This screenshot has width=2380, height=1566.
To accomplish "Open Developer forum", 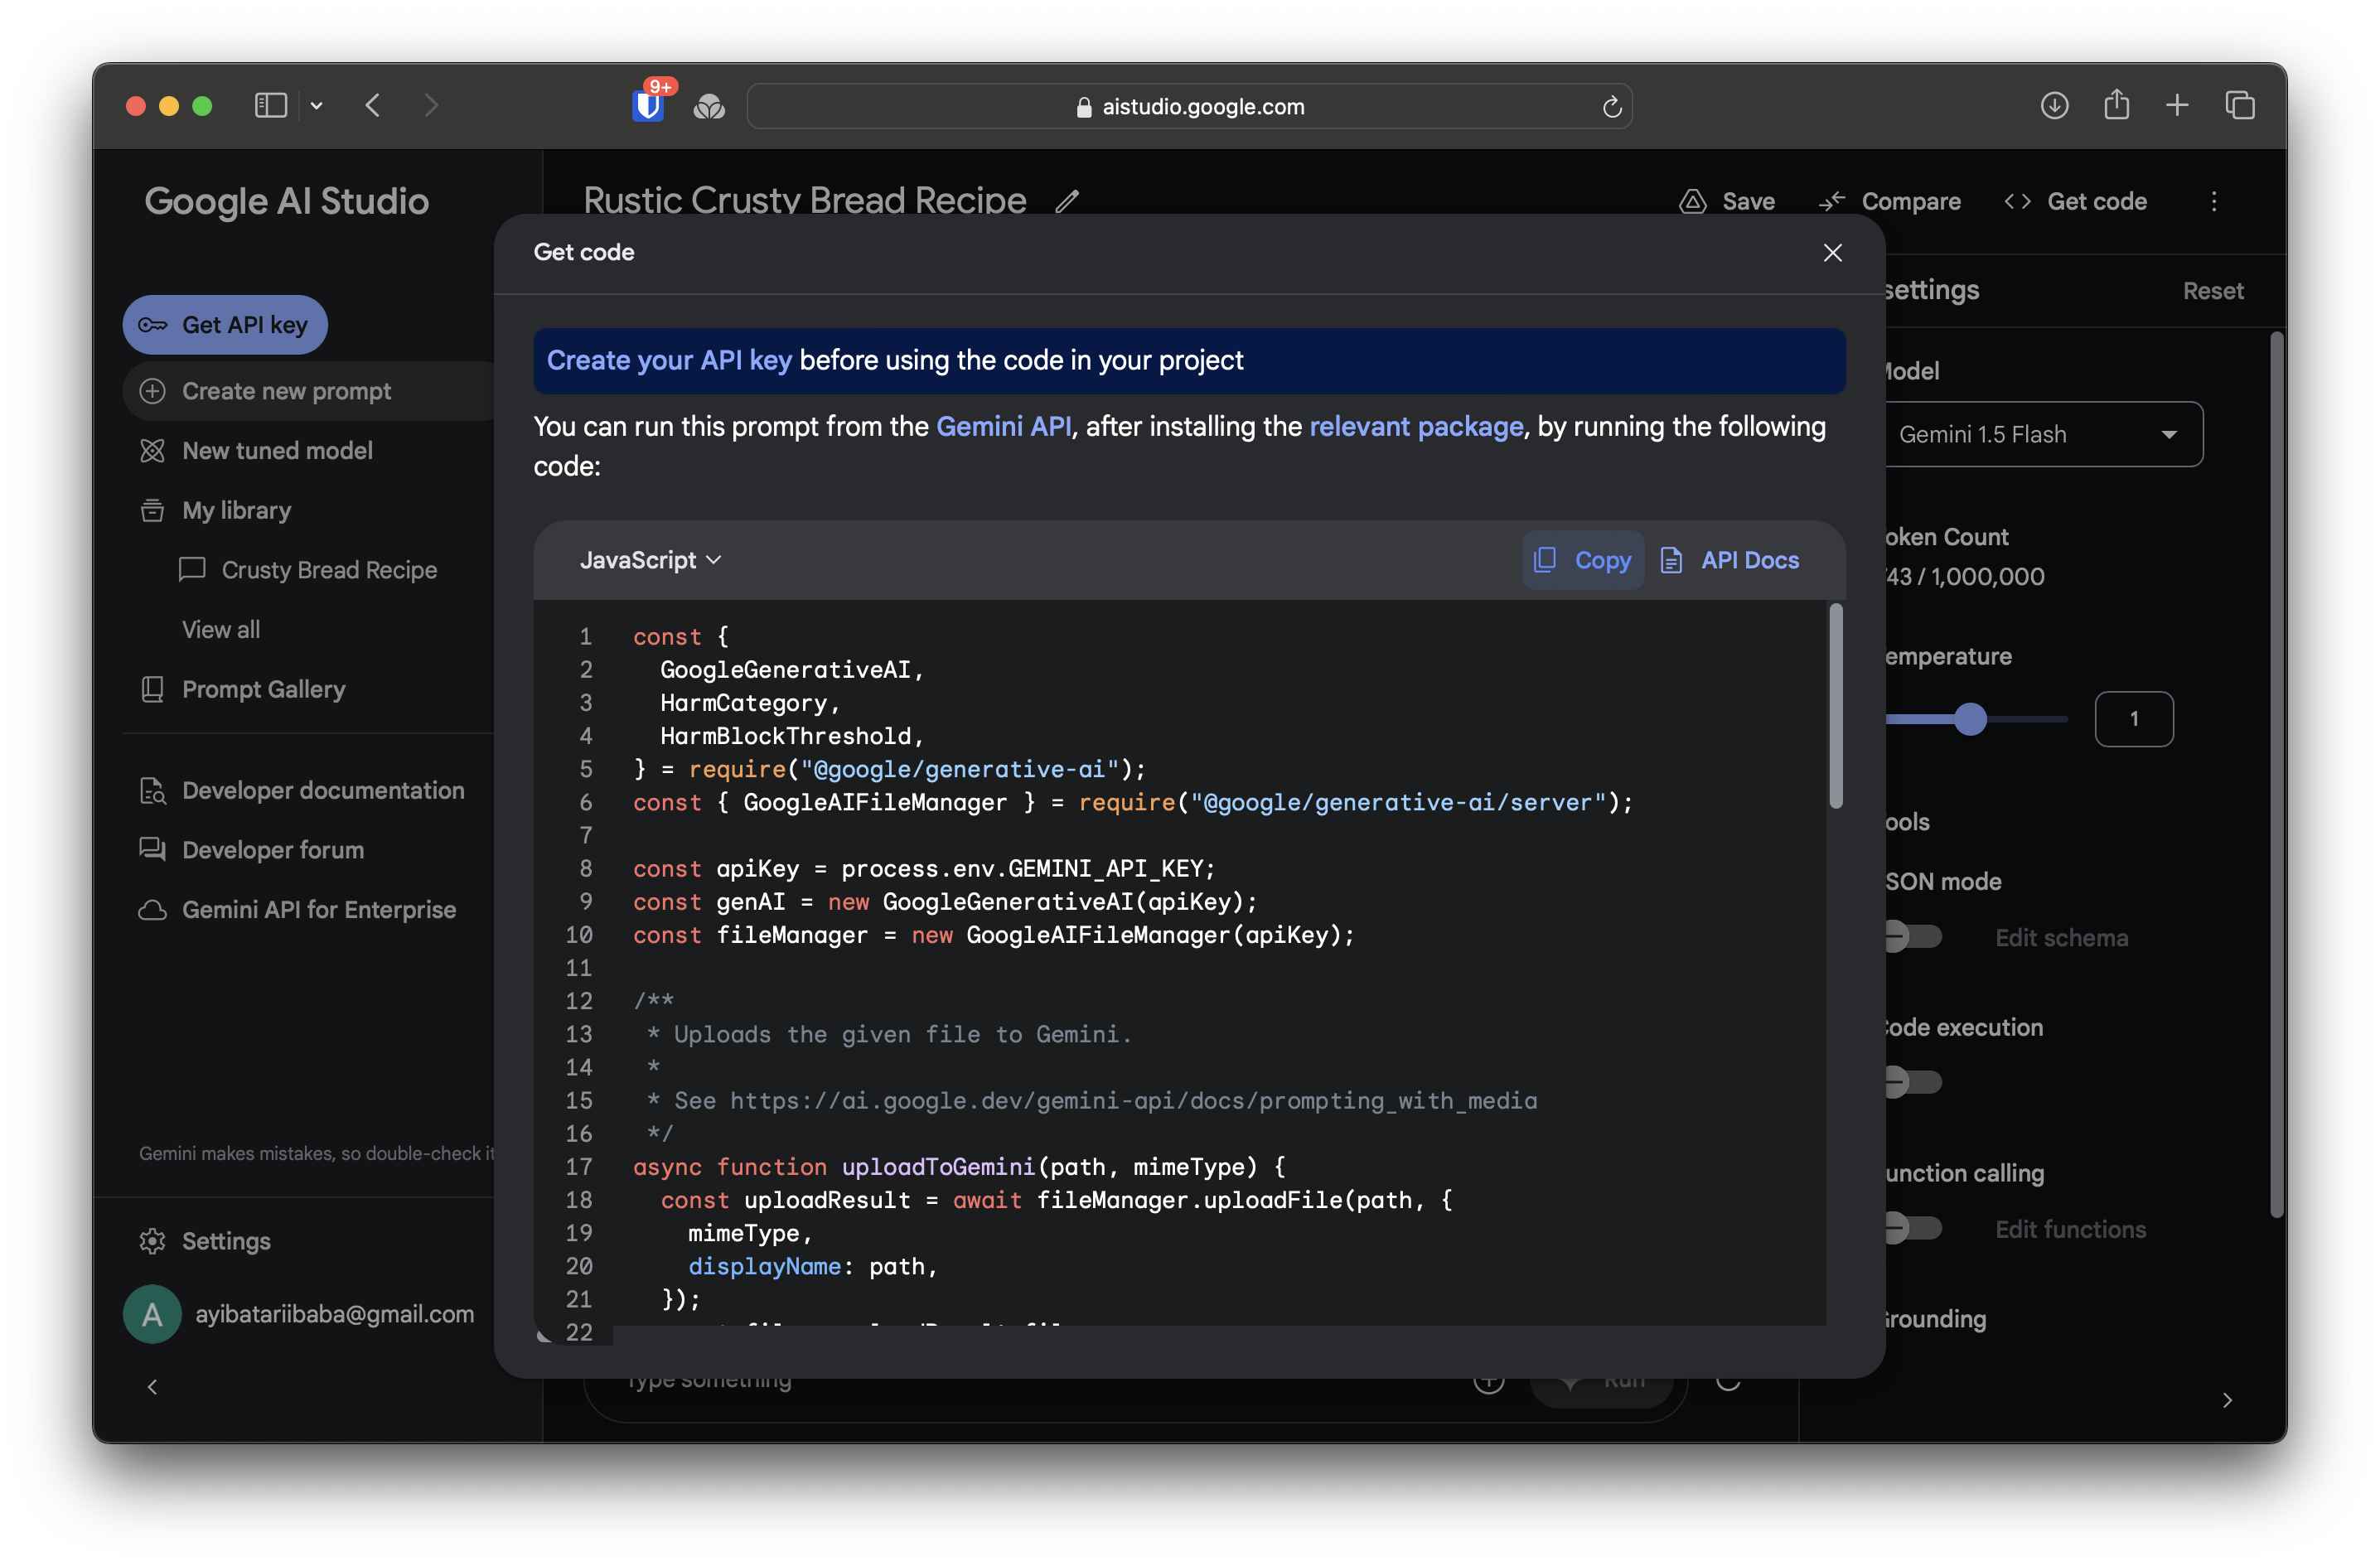I will 272,850.
